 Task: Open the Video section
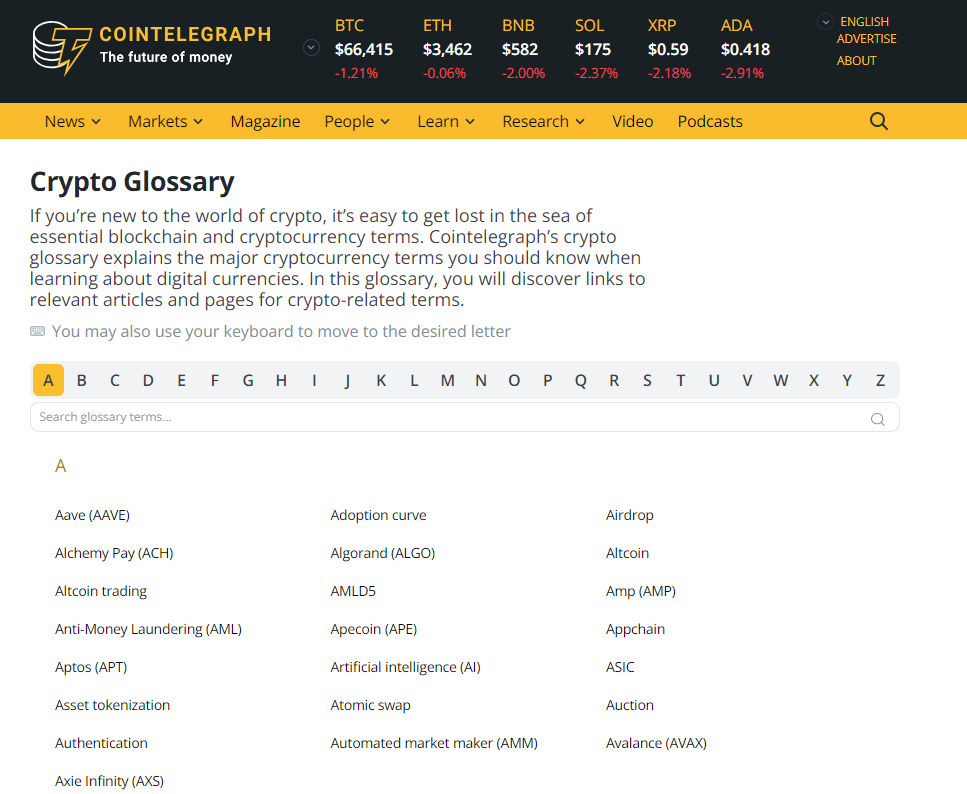click(633, 122)
